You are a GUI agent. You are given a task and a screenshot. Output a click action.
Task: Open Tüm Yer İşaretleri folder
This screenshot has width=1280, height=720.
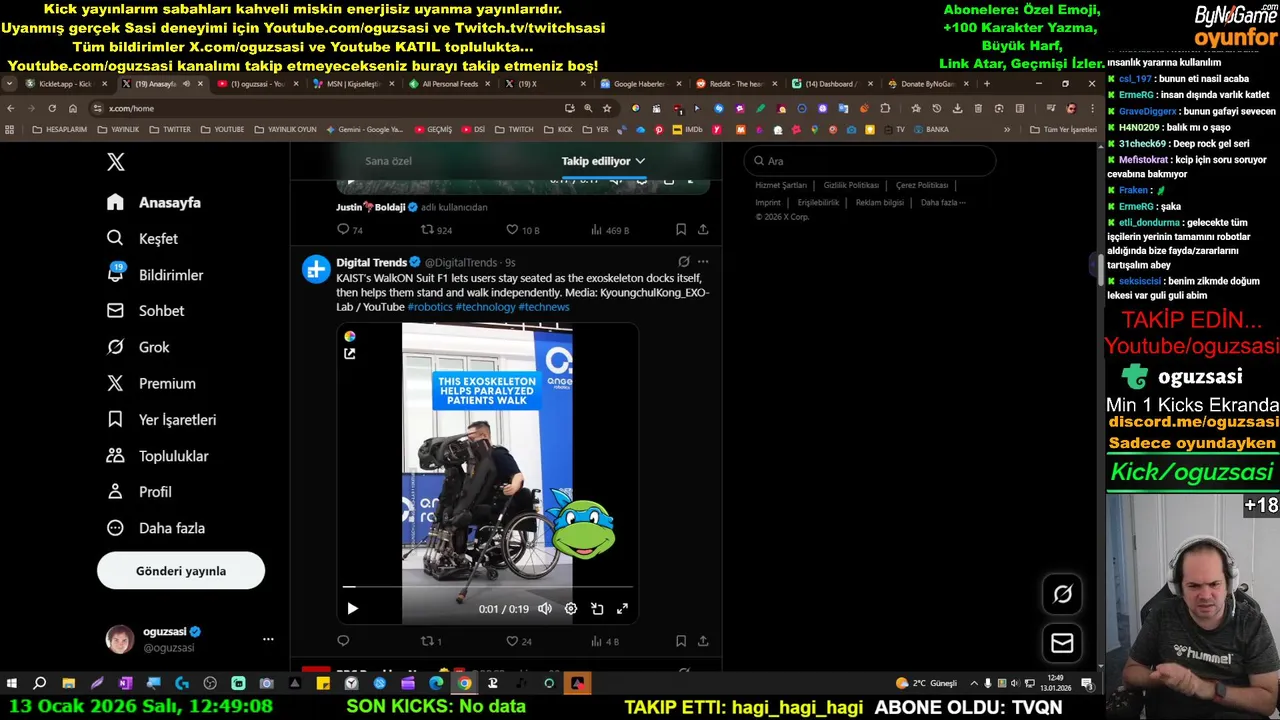(x=1064, y=129)
